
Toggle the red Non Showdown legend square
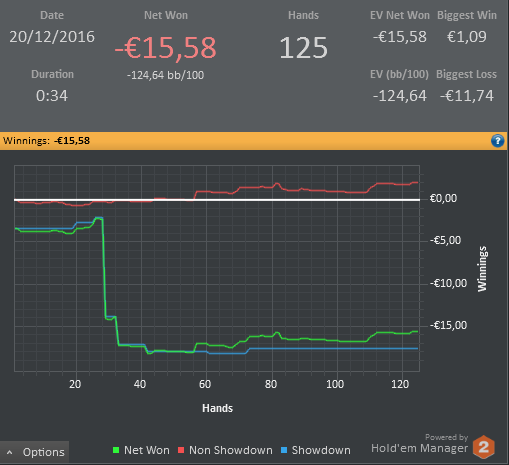click(181, 450)
